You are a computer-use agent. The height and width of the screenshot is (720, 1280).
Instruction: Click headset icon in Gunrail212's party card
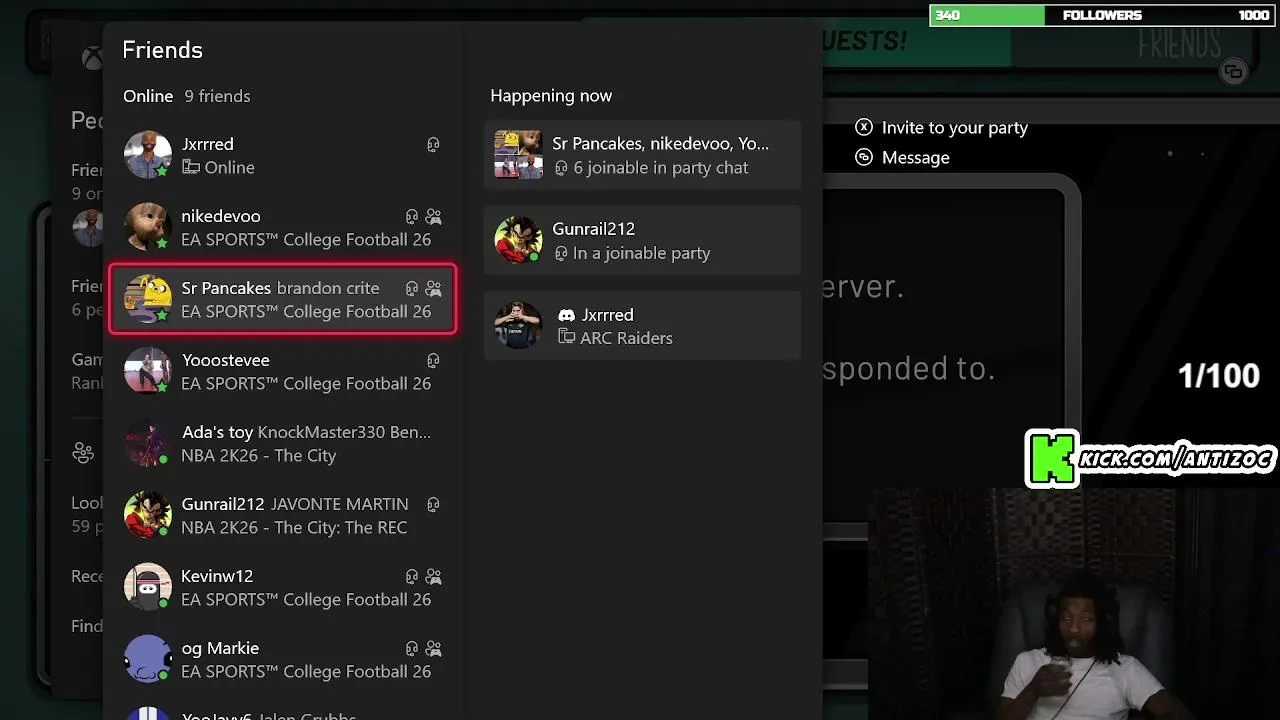(x=561, y=254)
